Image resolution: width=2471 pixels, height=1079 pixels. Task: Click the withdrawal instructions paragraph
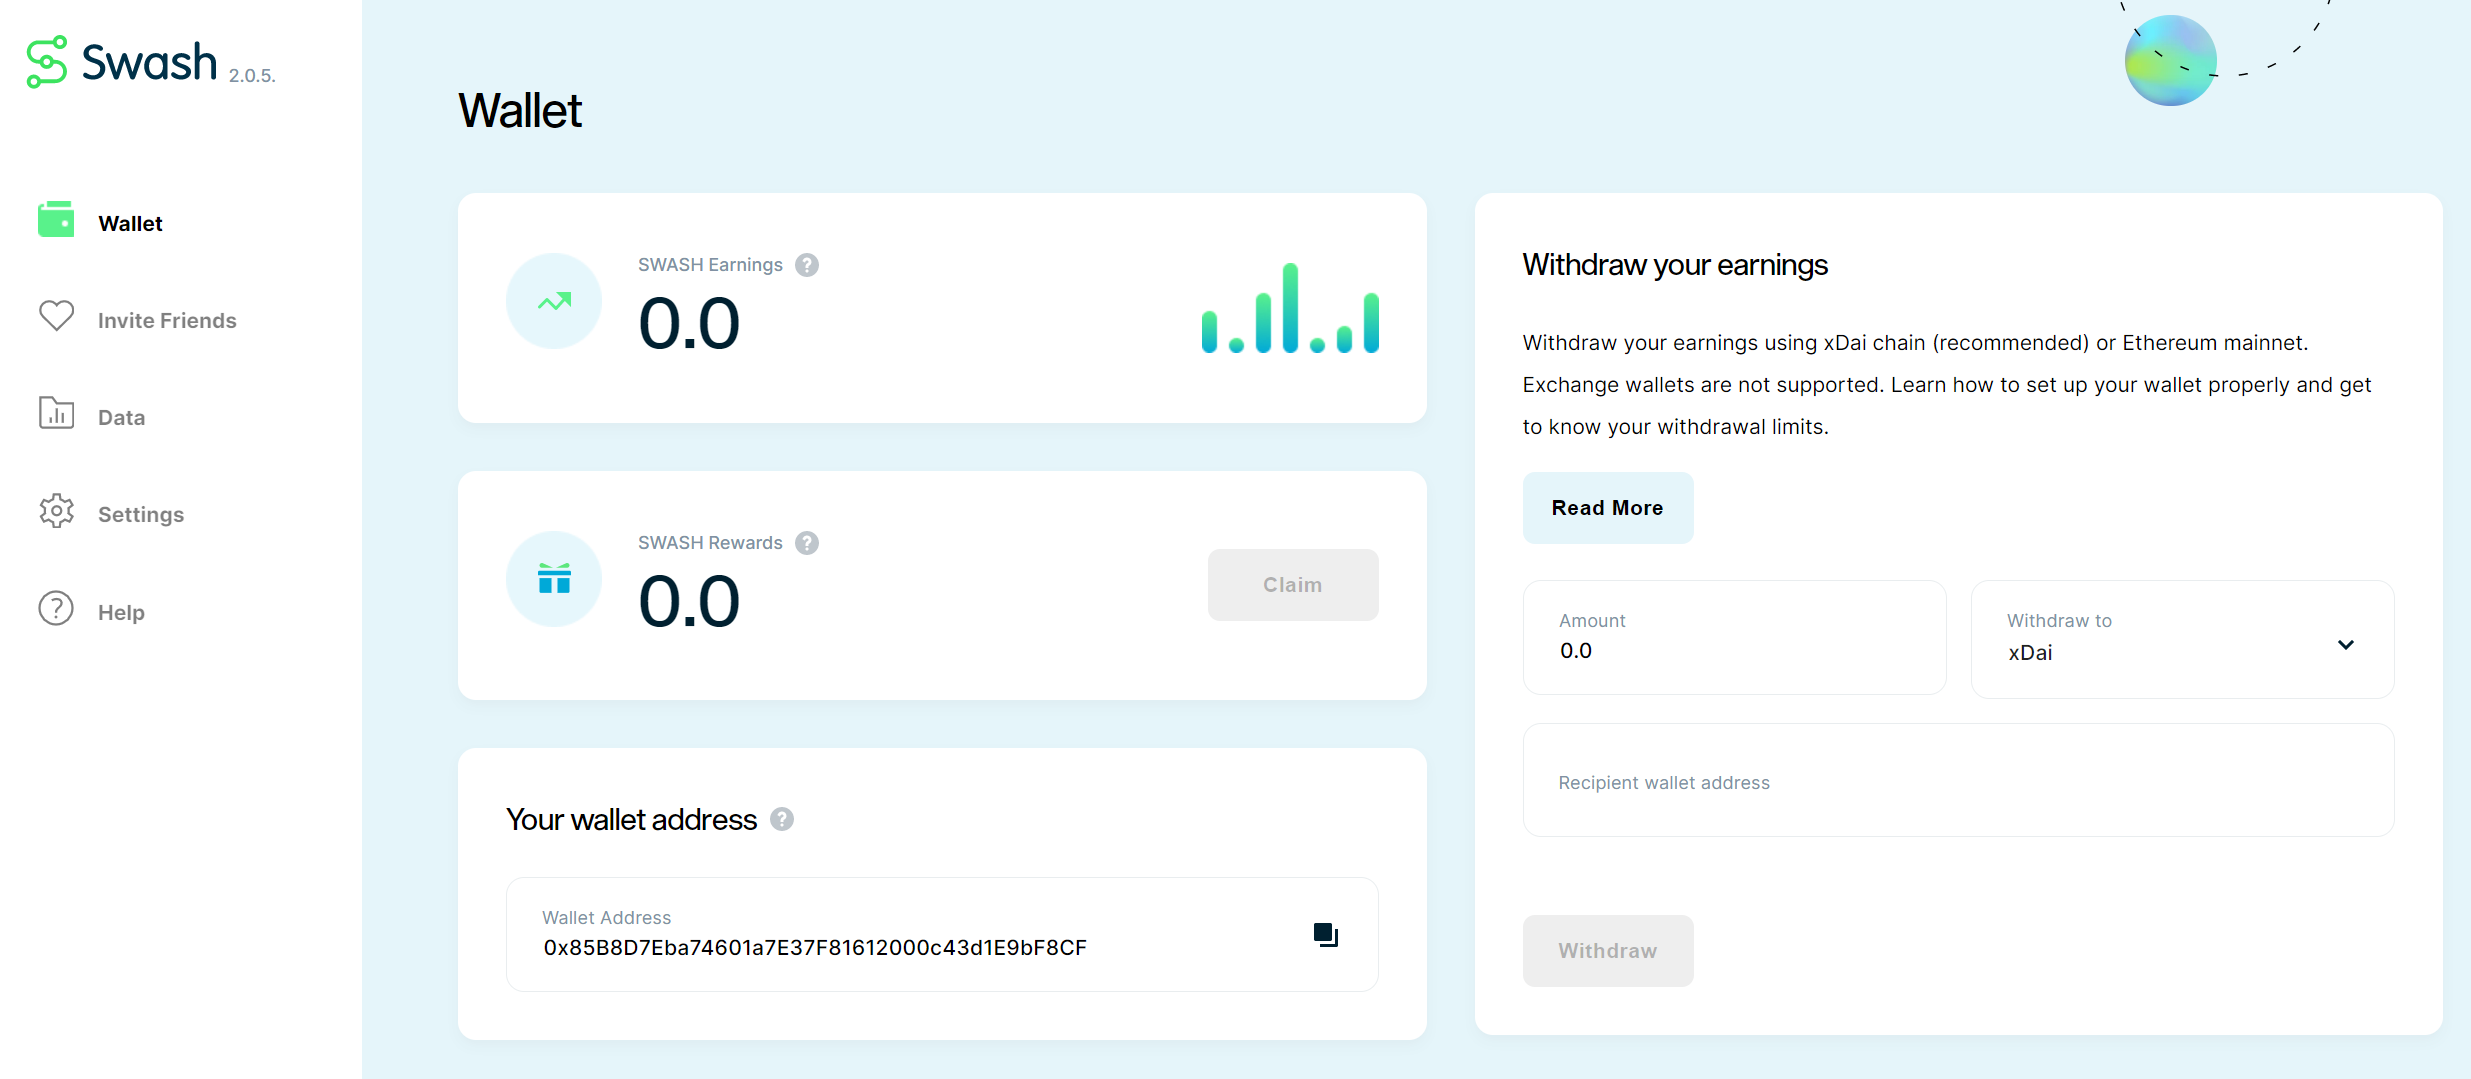tap(1947, 385)
